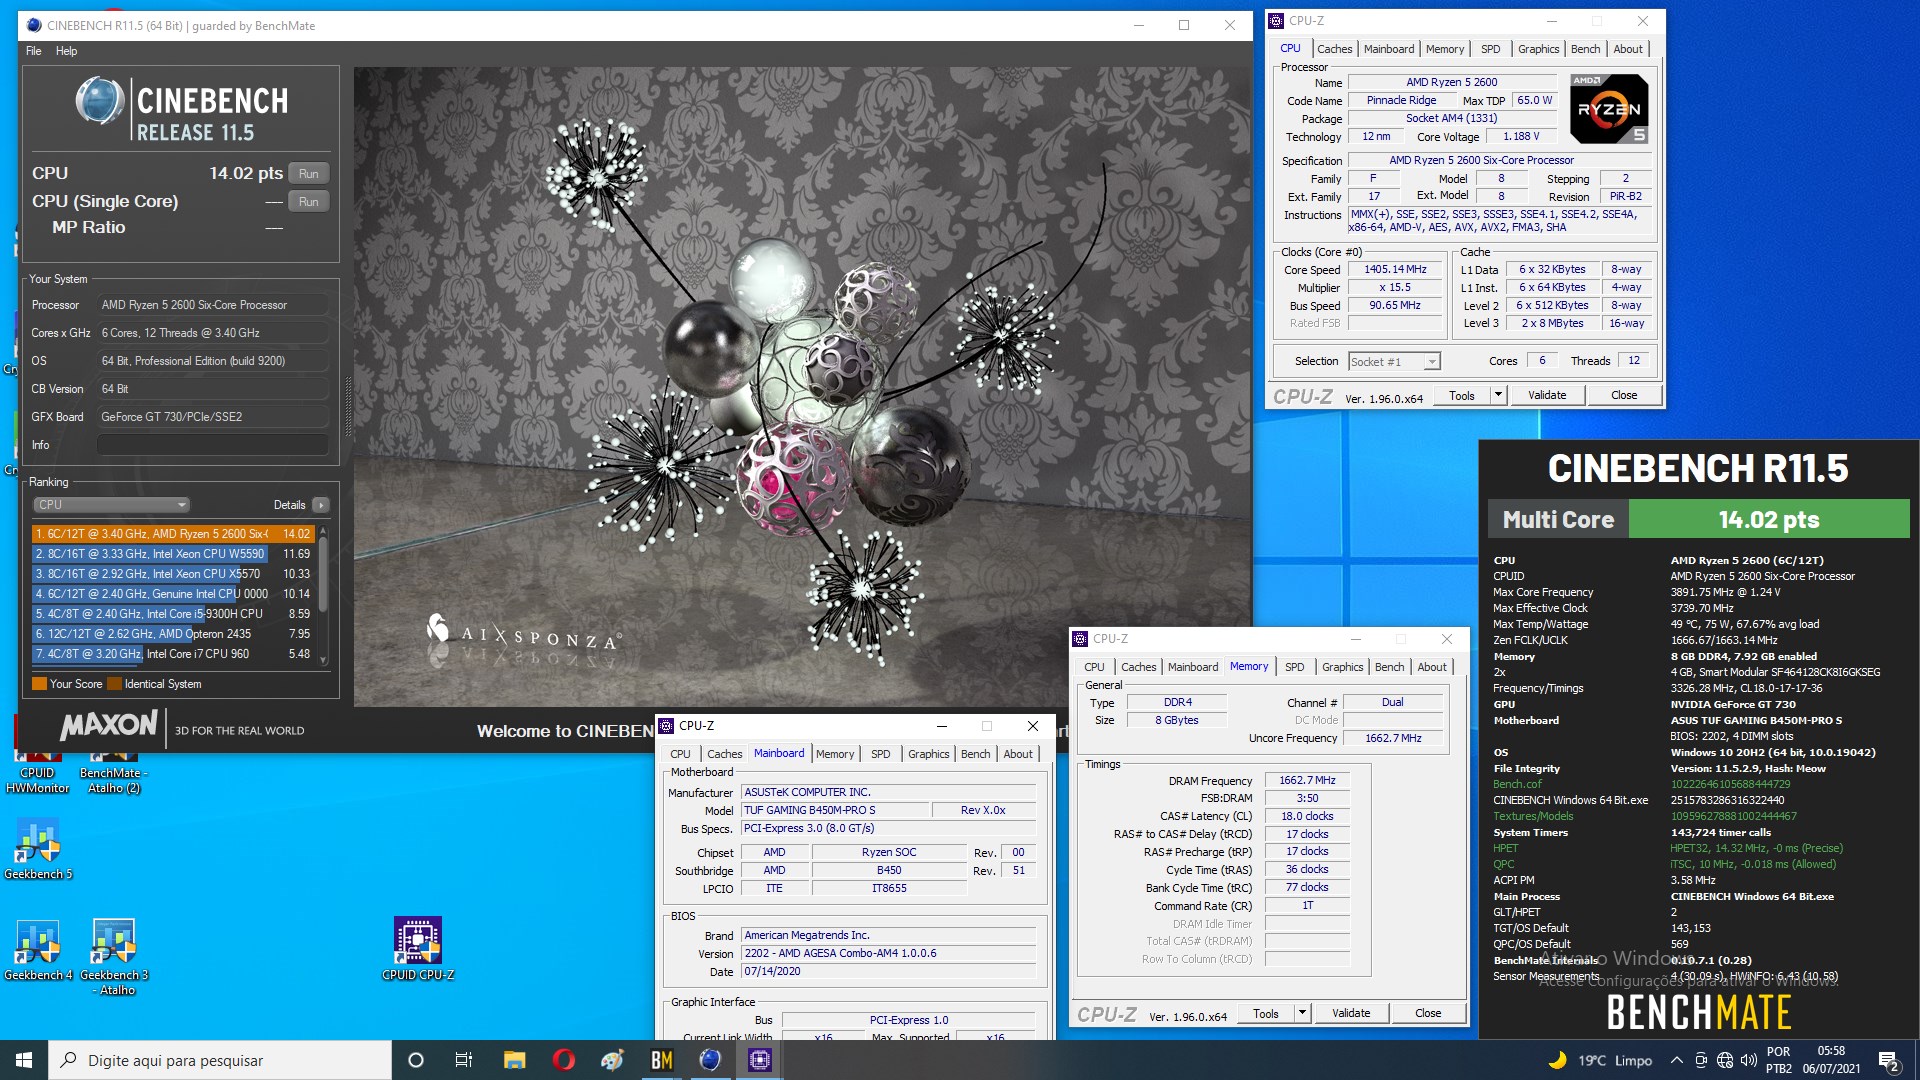1920x1080 pixels.
Task: Click the Cortana circle icon on the taskbar
Action: 416,1060
